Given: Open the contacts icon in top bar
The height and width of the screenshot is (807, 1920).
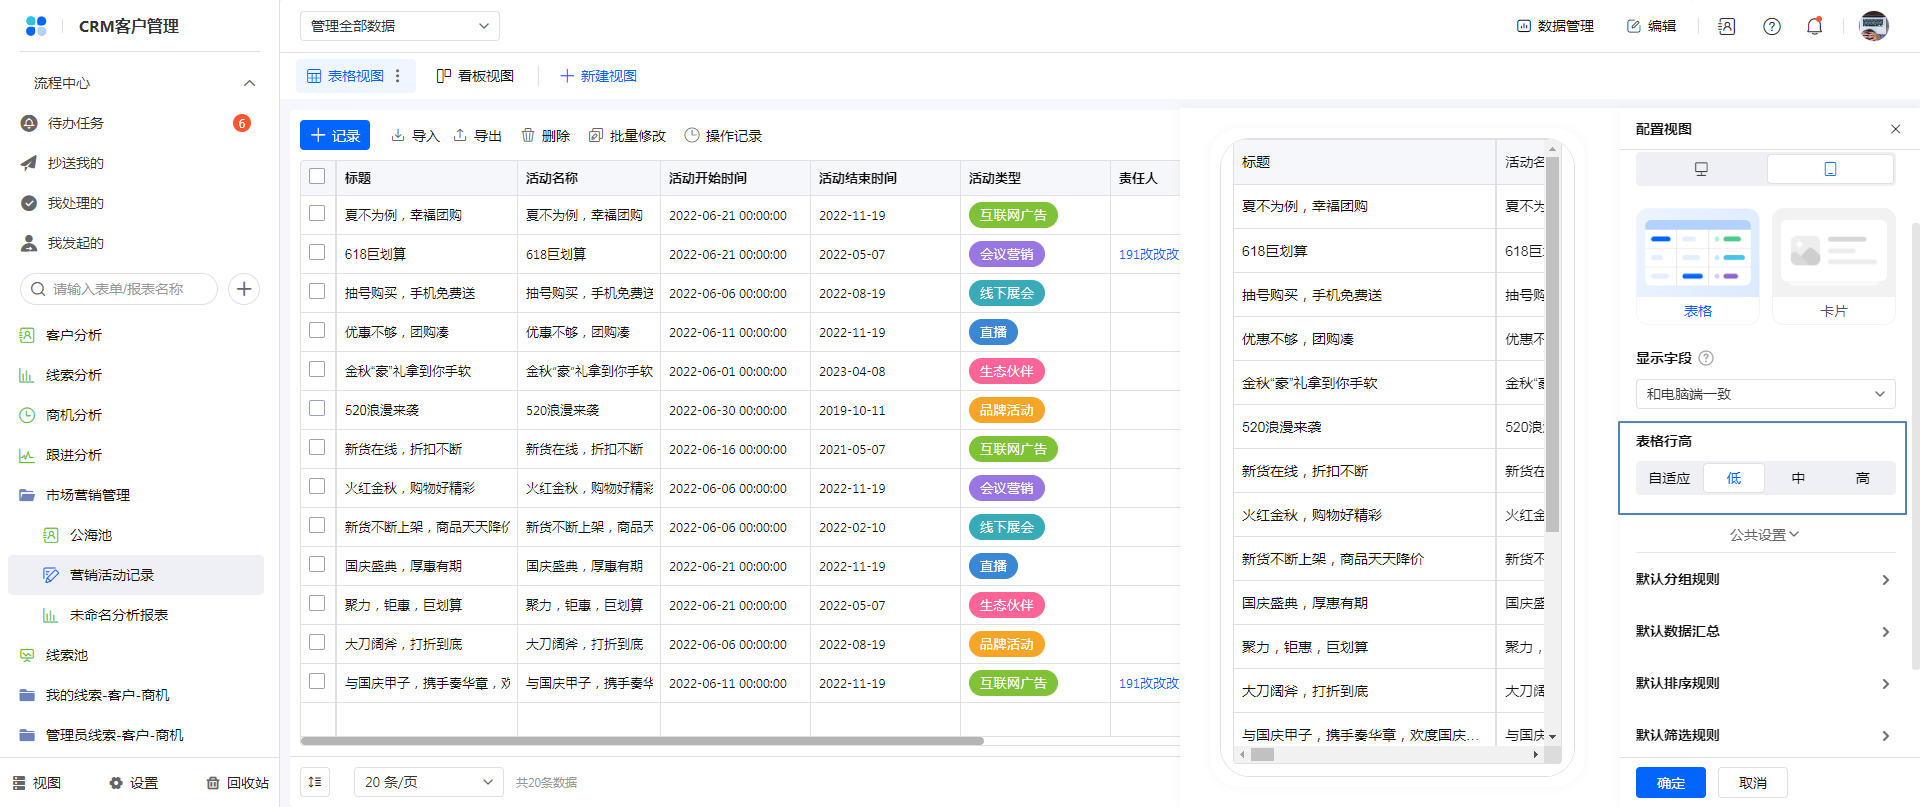Looking at the screenshot, I should pos(1726,27).
